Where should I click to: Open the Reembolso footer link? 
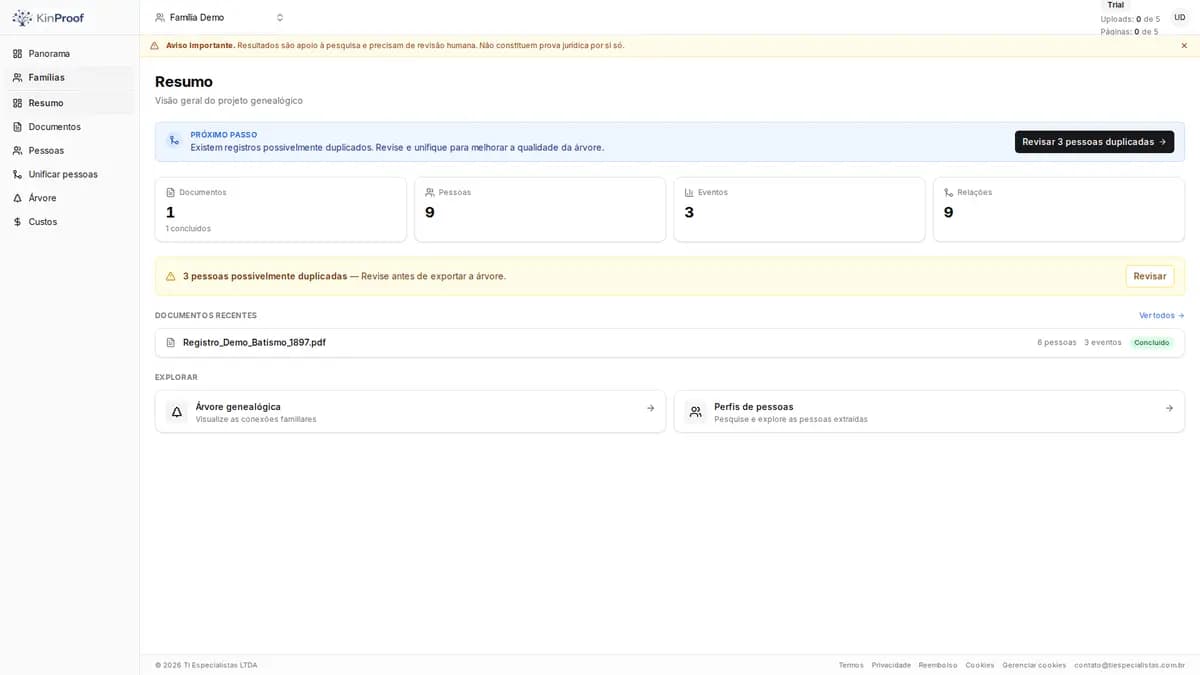(938, 665)
